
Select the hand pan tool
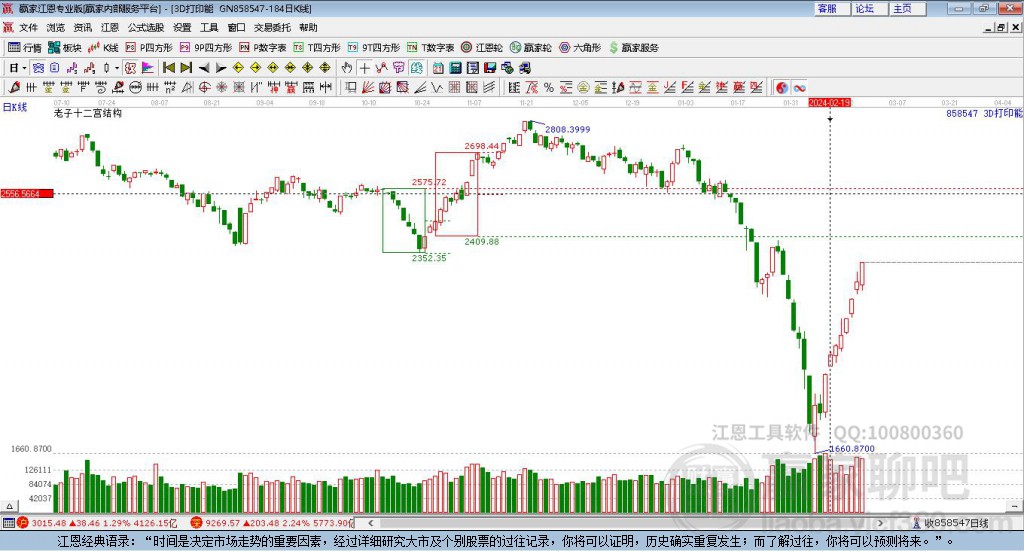pos(347,68)
